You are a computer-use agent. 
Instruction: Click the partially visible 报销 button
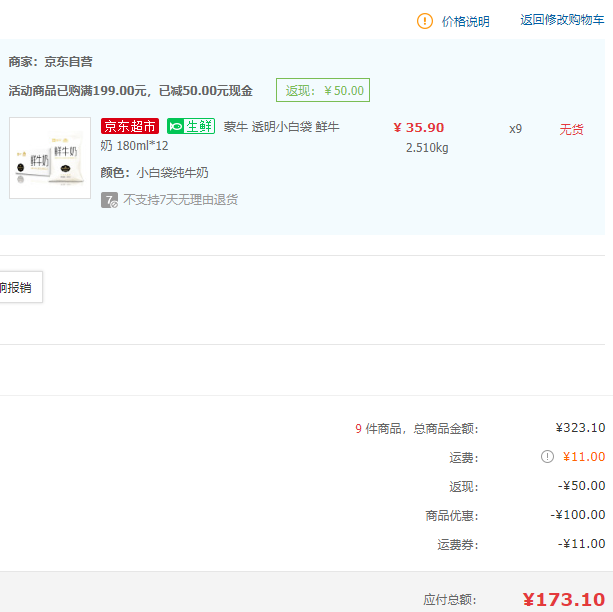pyautogui.click(x=21, y=287)
